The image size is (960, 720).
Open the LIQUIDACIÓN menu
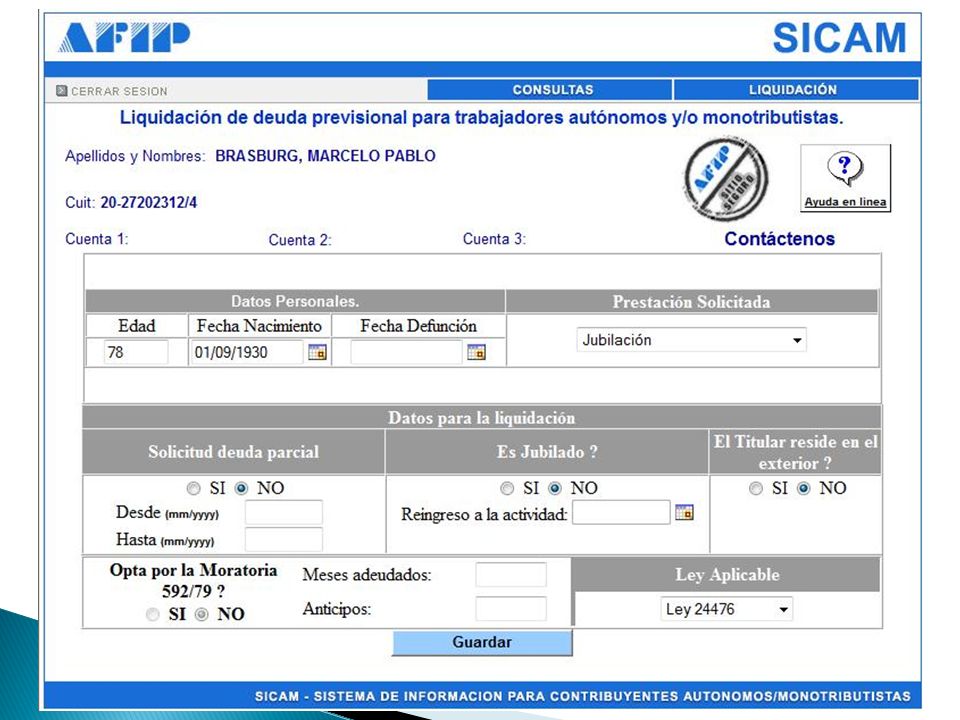click(x=796, y=89)
